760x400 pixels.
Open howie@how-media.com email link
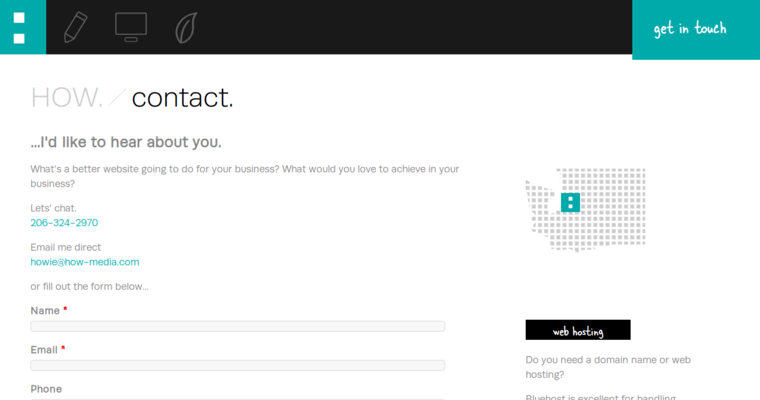coord(85,262)
